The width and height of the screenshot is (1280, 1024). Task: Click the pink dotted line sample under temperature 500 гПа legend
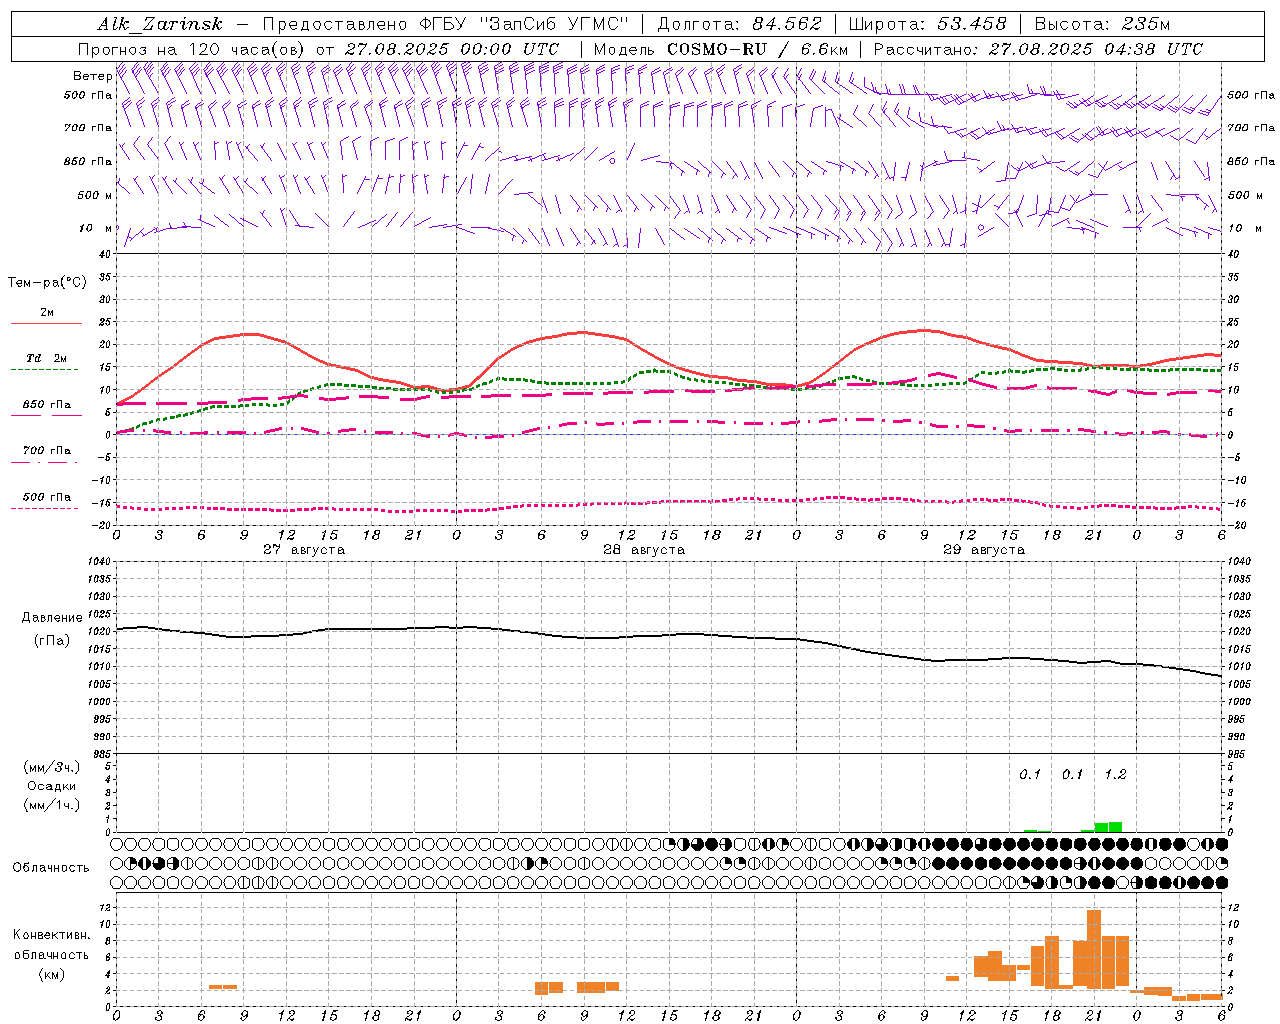(x=45, y=508)
